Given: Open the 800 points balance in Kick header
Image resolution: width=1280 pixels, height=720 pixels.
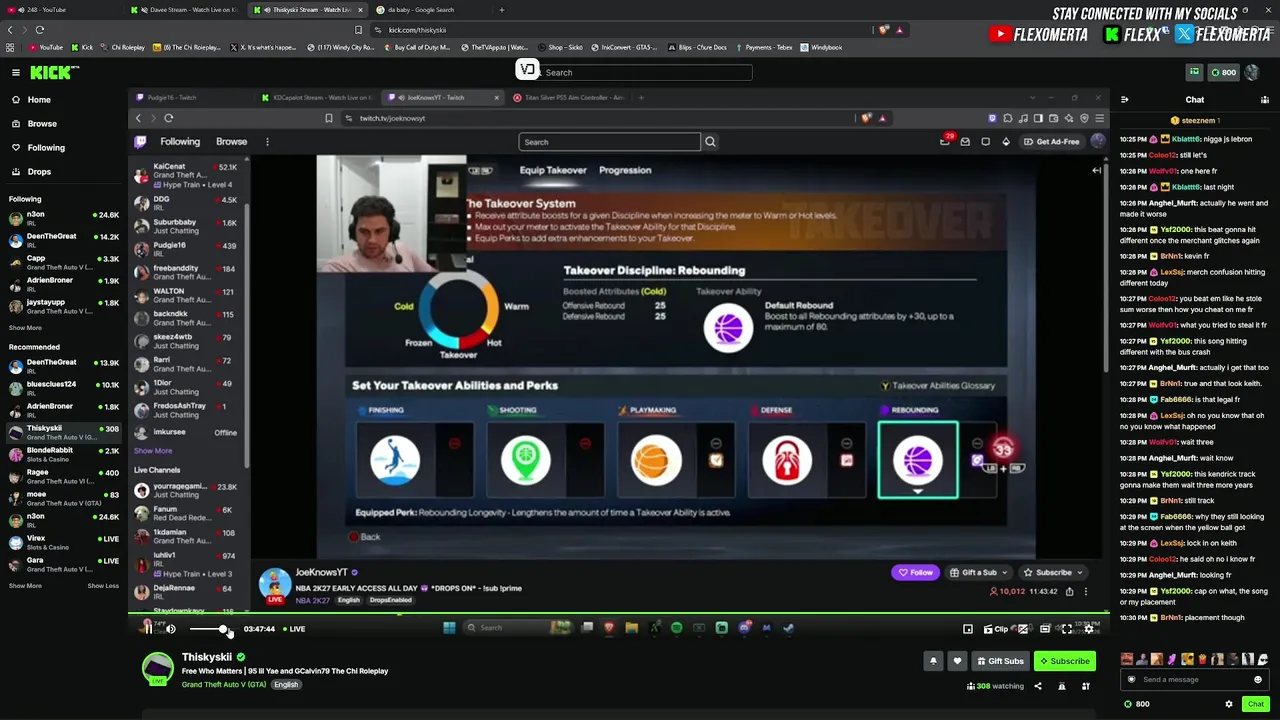Looking at the screenshot, I should point(1223,72).
